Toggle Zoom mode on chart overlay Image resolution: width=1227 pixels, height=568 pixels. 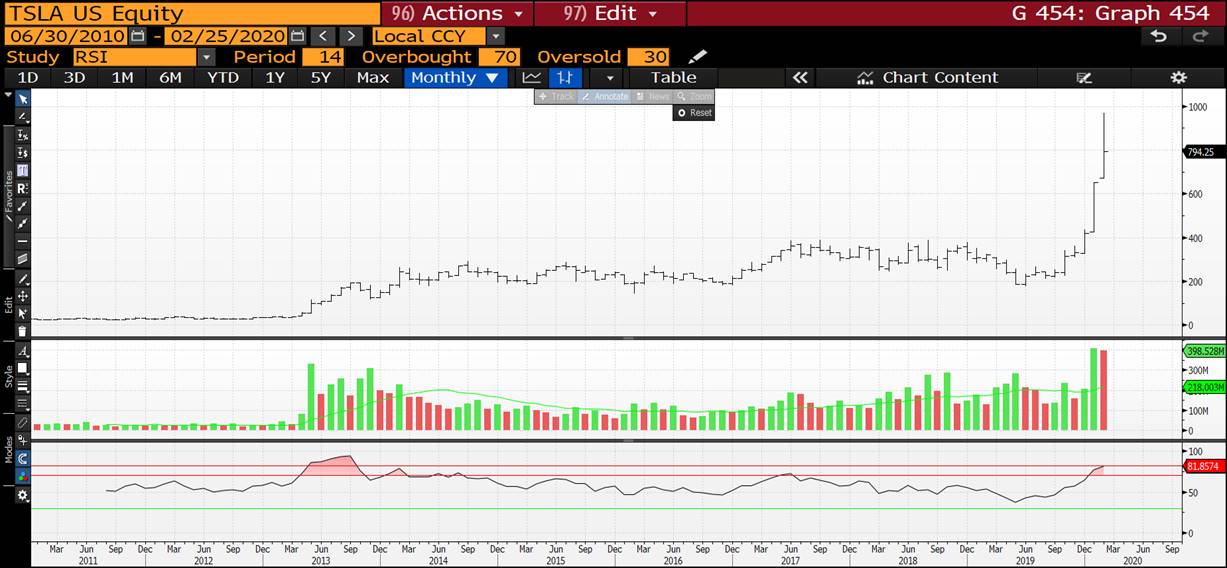tap(694, 97)
